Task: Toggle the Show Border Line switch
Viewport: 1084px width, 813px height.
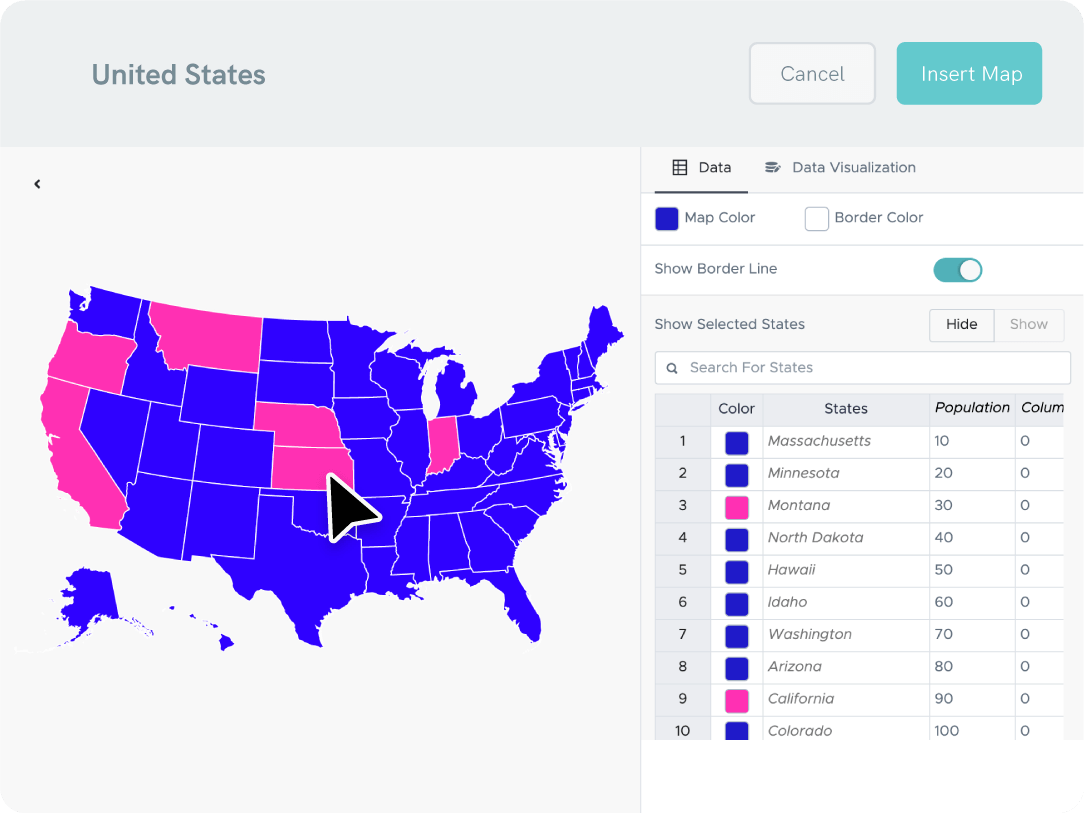Action: [x=957, y=270]
